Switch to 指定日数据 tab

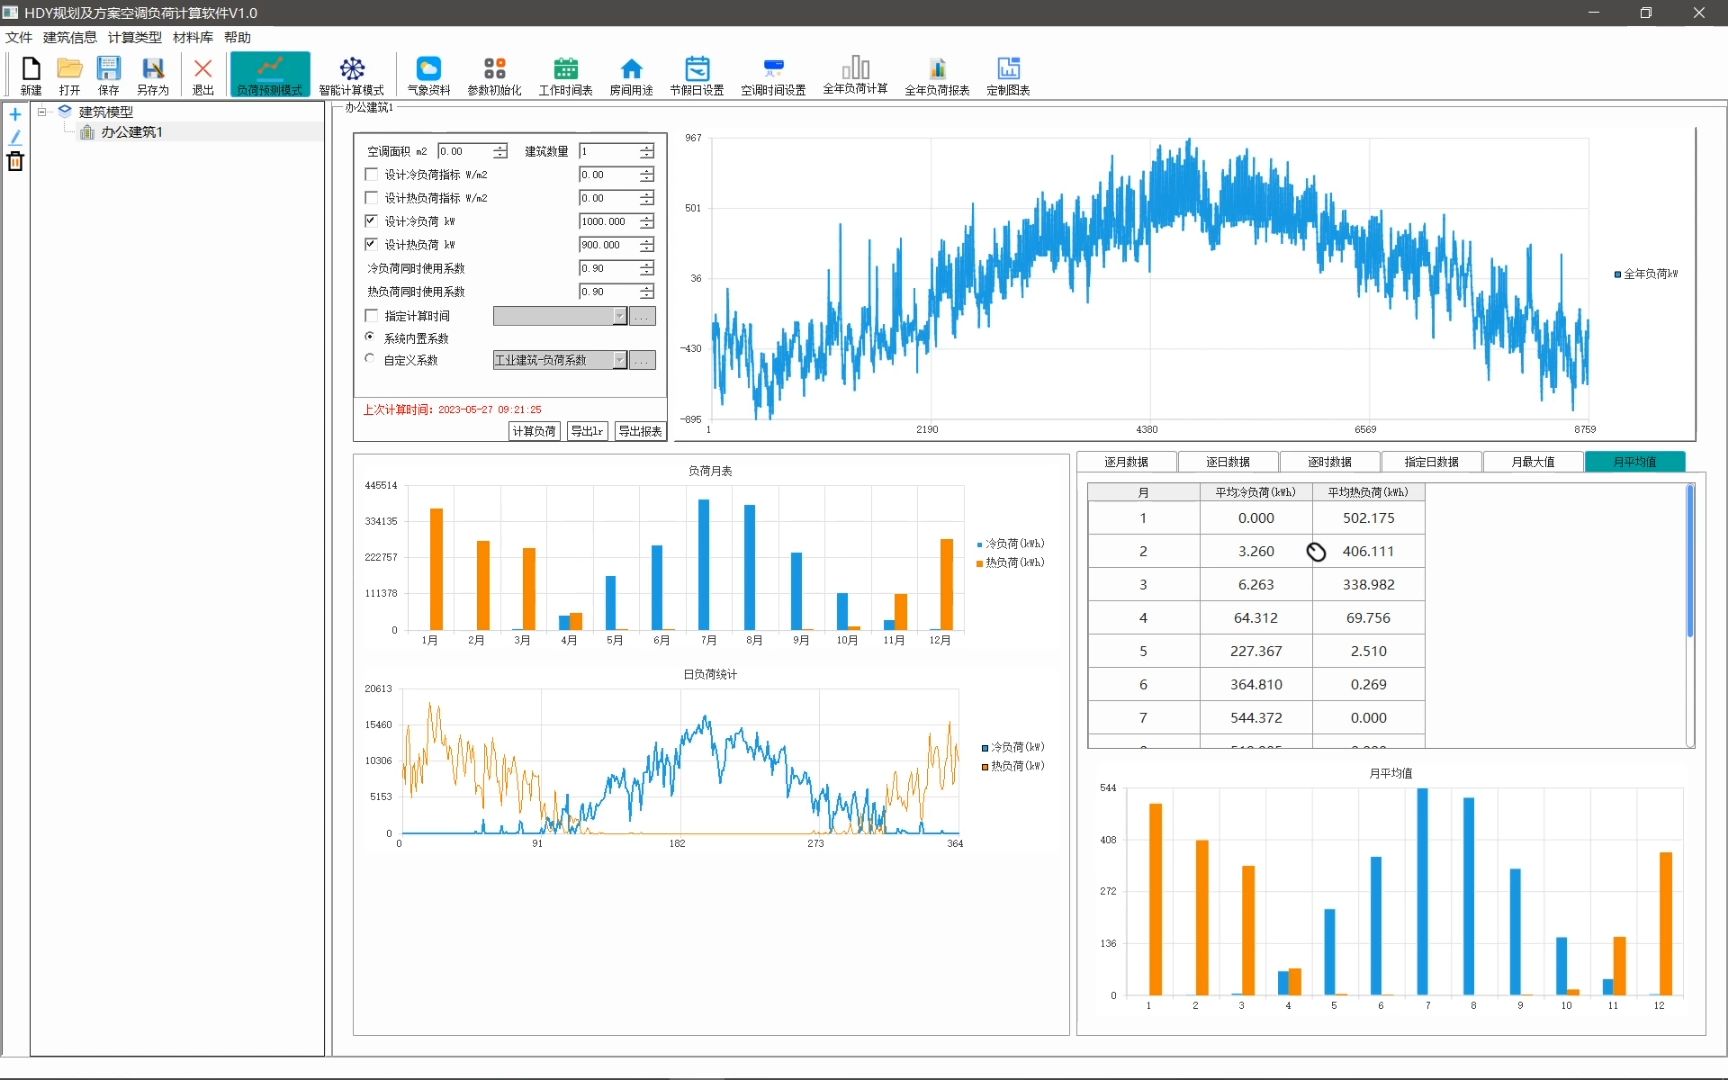(1431, 462)
